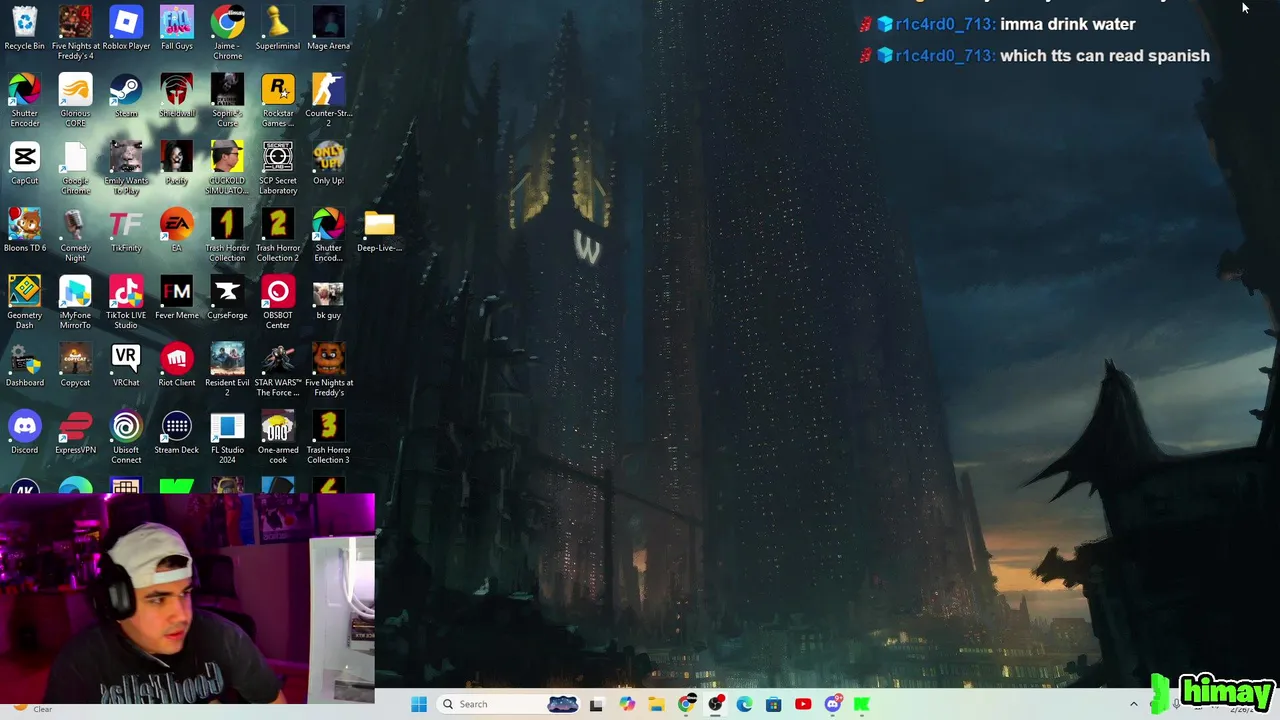
Task: Launch the One-armed cook desktop icon
Action: (x=278, y=437)
